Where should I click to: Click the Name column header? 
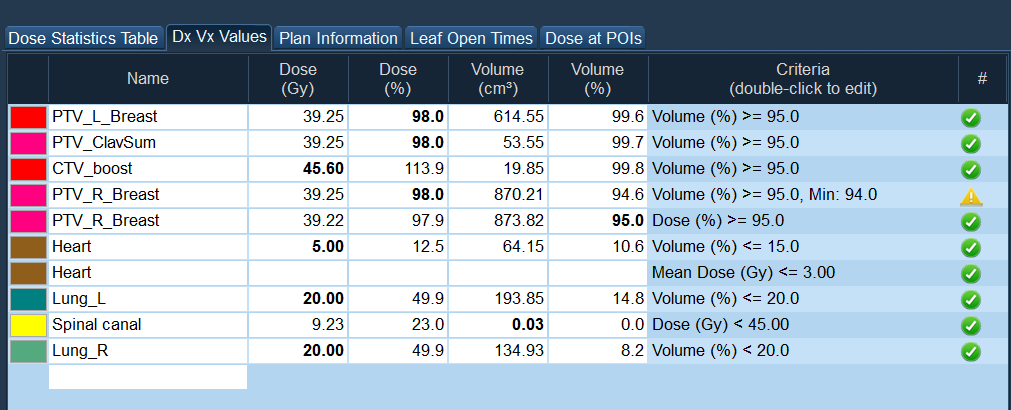click(x=148, y=79)
